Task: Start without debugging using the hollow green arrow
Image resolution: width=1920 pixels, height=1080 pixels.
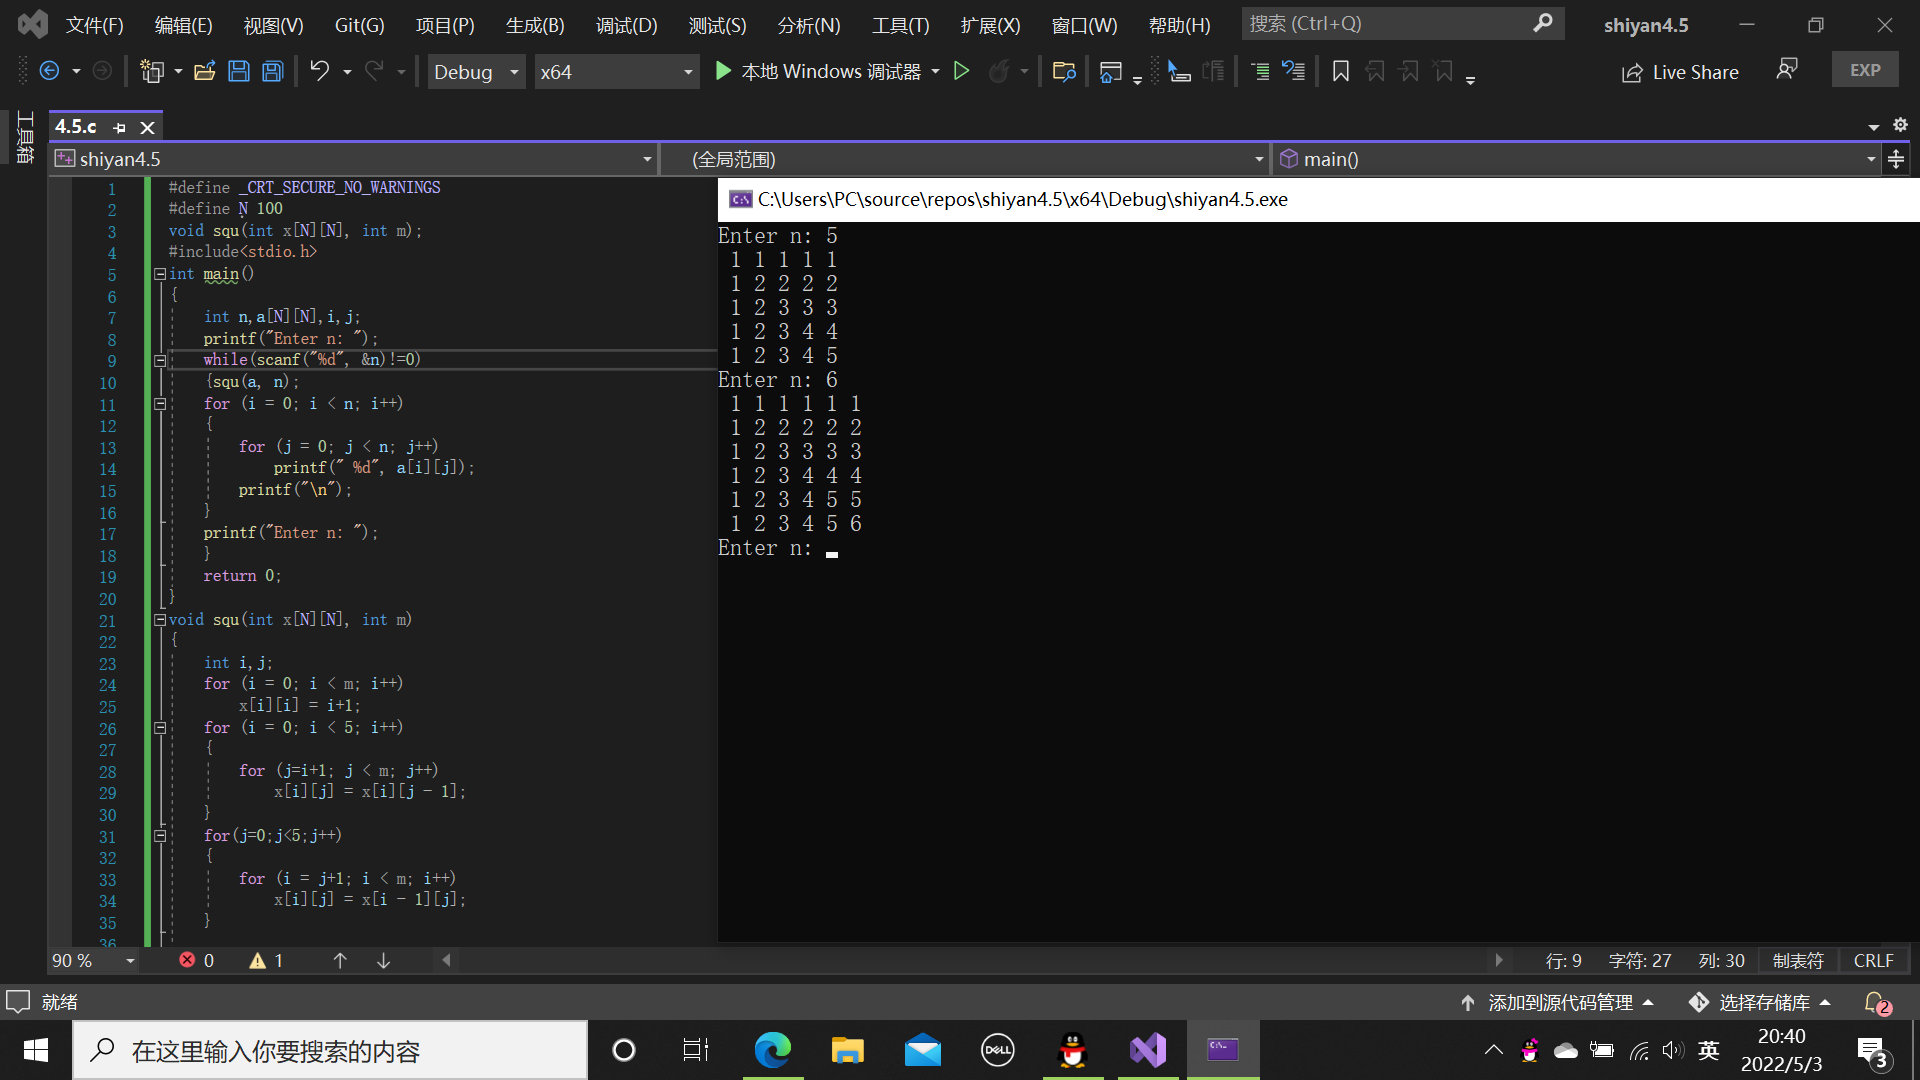Action: (961, 71)
